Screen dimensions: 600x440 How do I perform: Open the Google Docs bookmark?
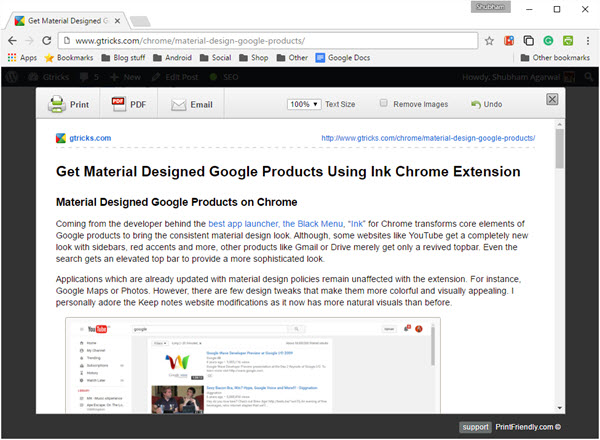(343, 58)
